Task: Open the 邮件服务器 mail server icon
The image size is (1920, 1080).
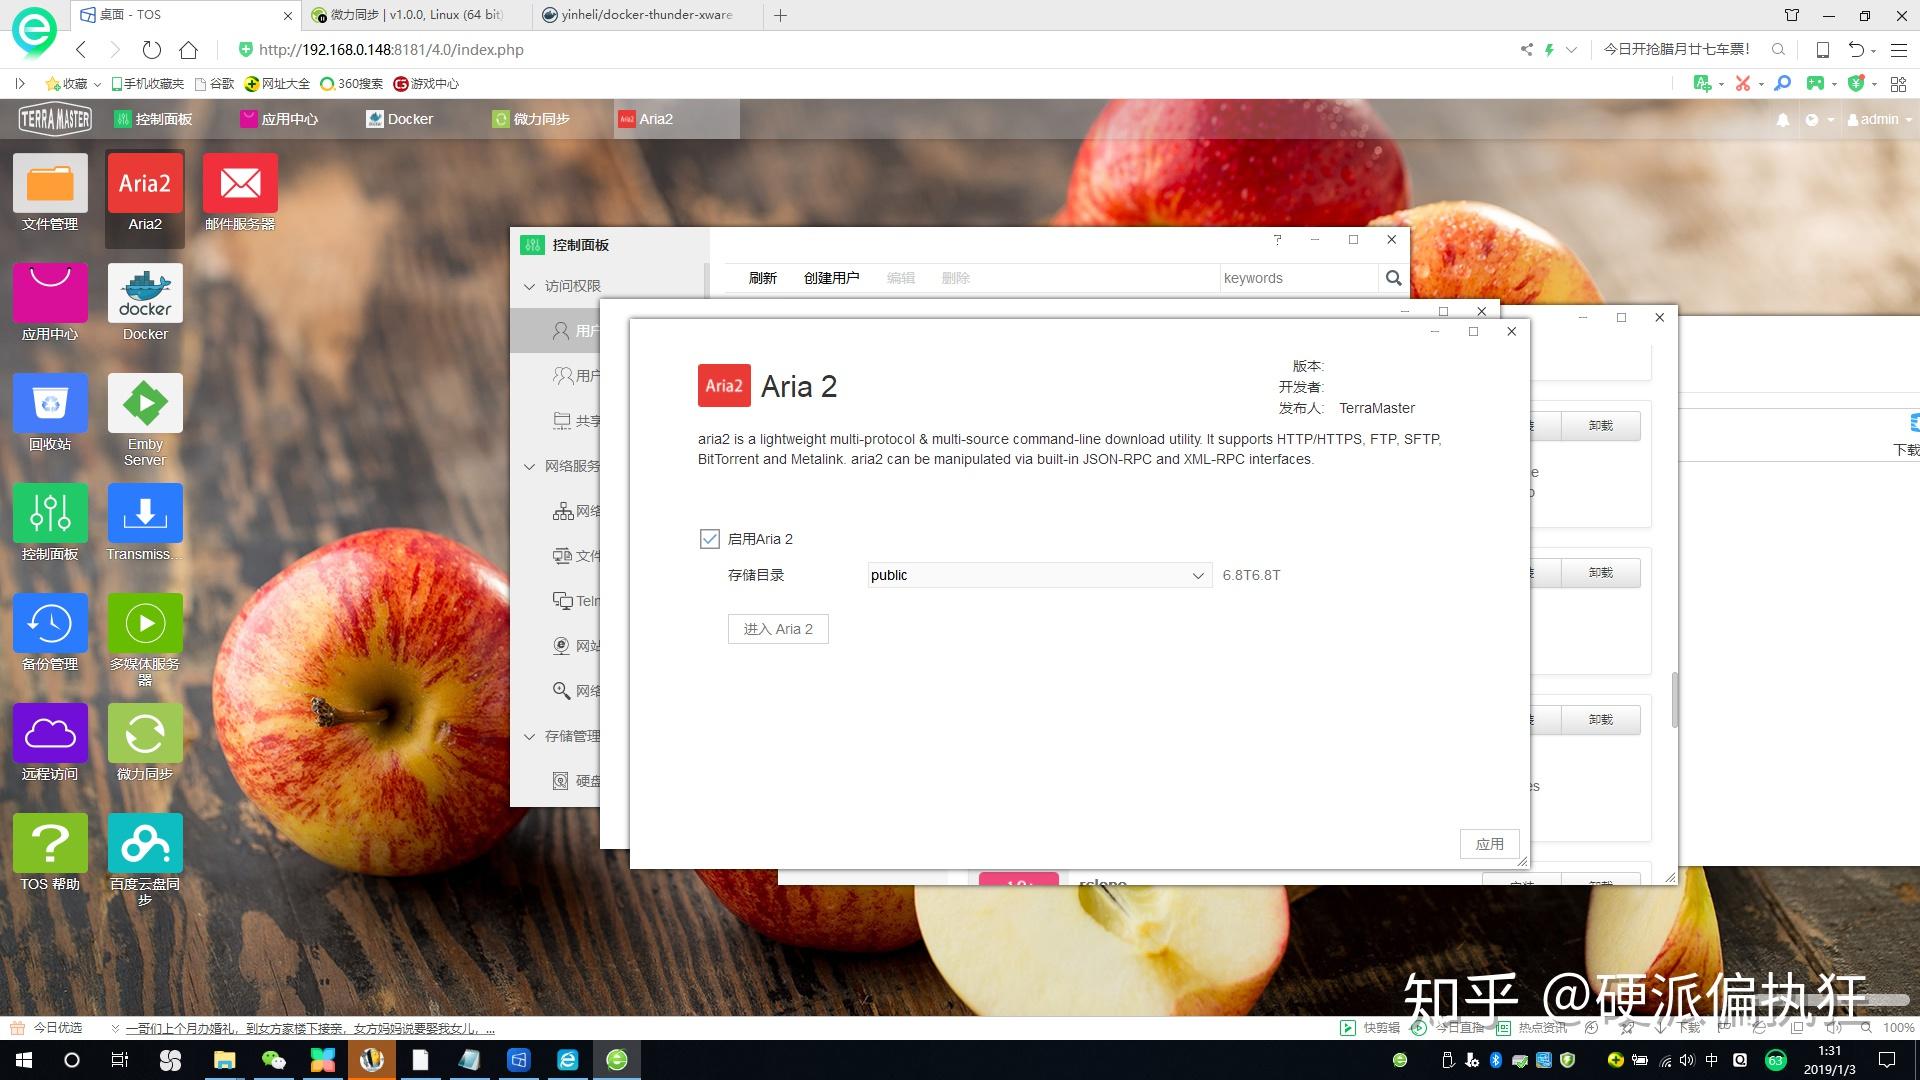Action: pyautogui.click(x=240, y=185)
